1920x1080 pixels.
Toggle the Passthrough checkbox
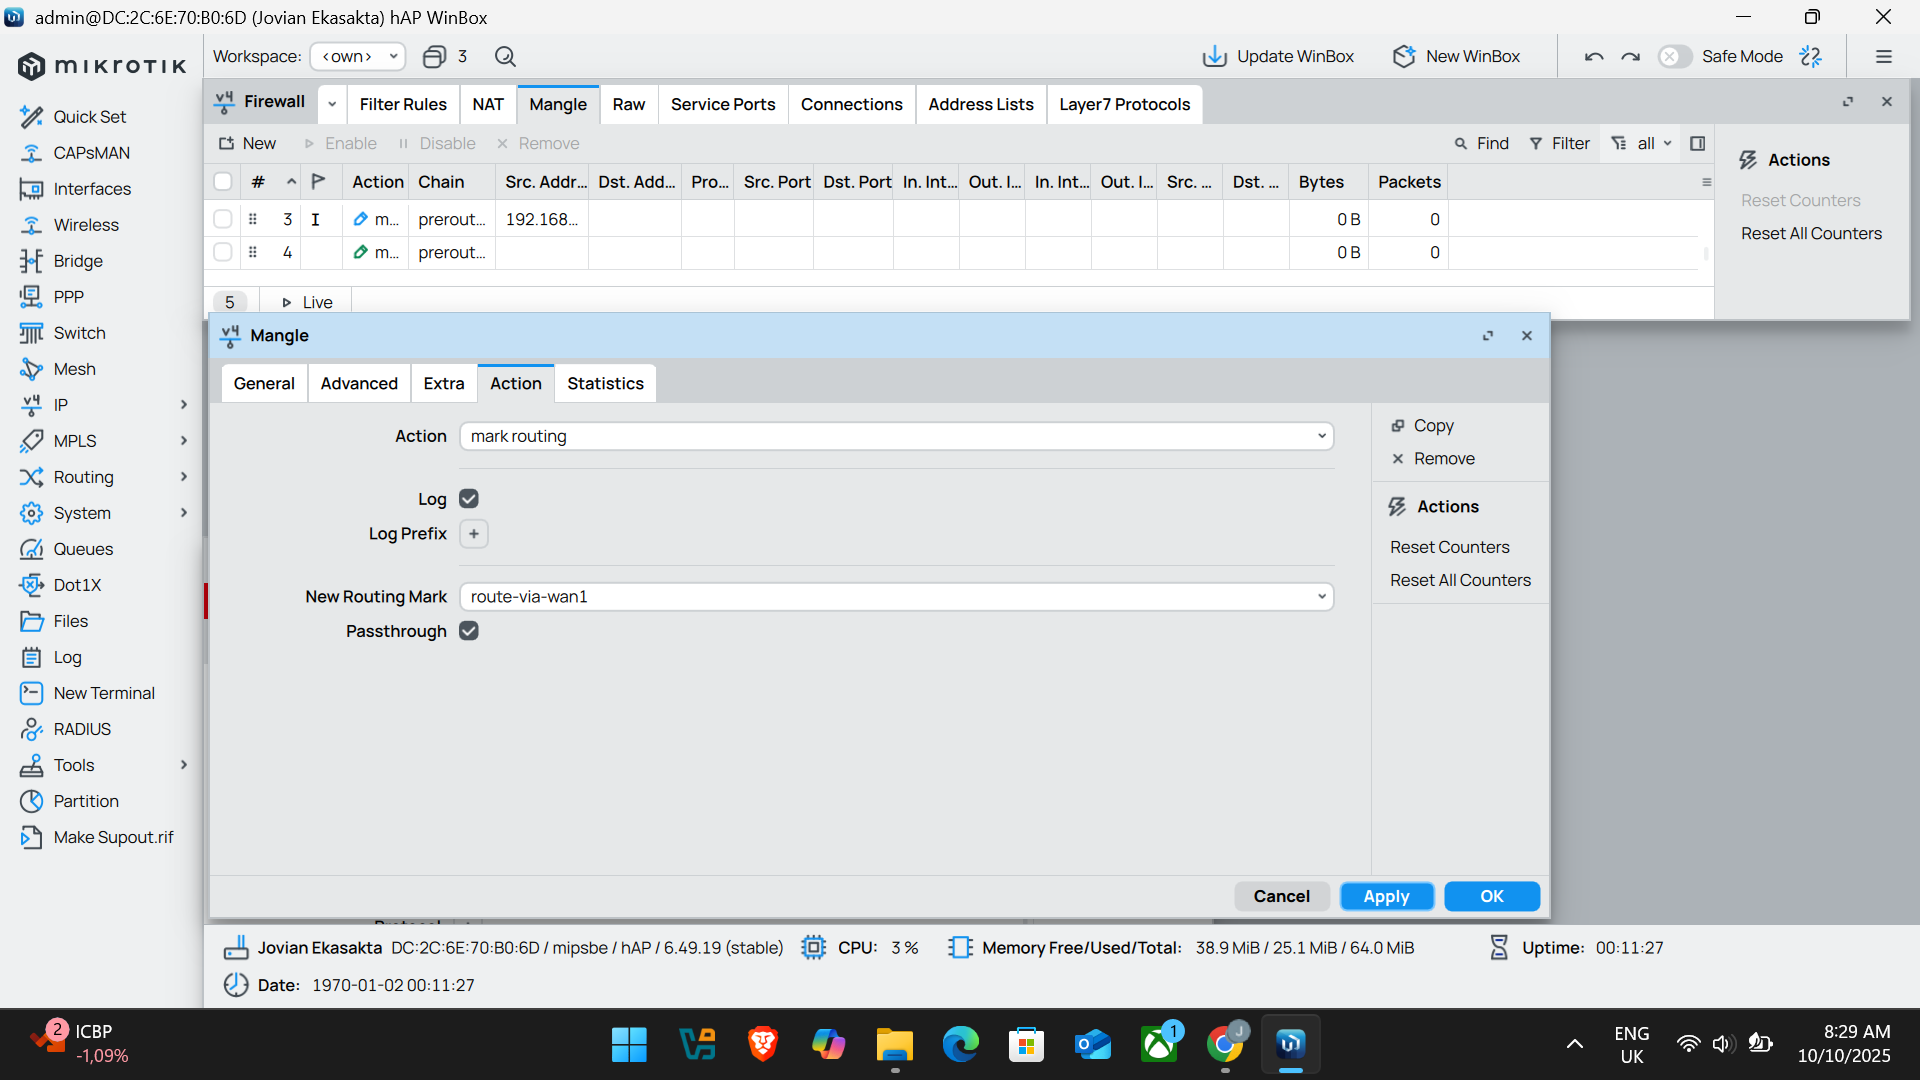pos(469,631)
